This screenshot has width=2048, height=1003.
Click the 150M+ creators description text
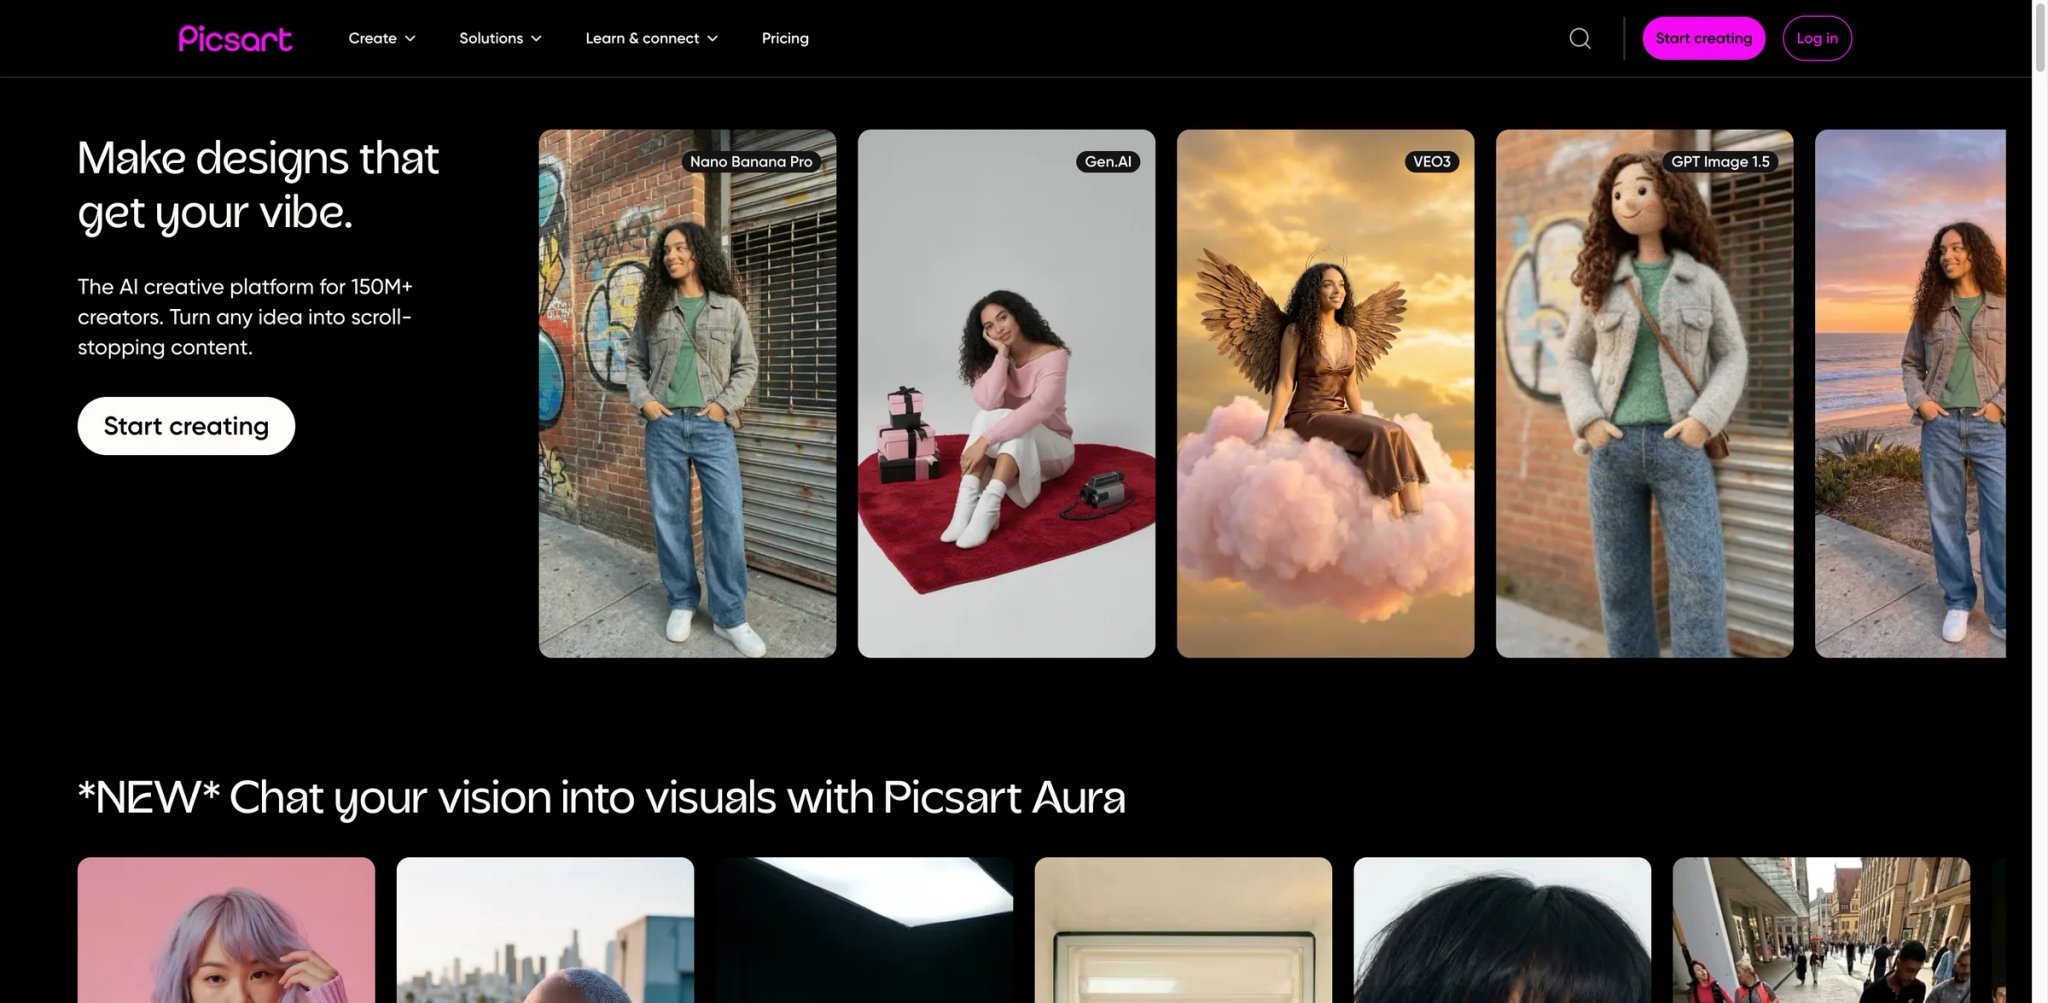coord(245,317)
